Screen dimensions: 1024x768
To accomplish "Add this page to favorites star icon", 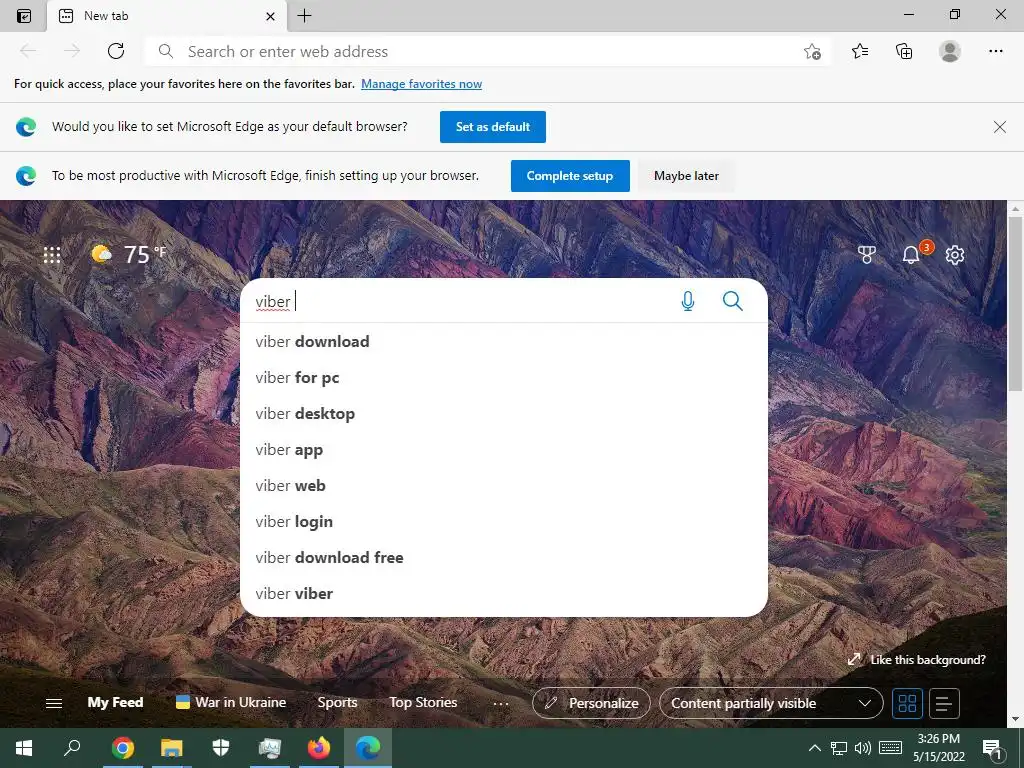I will coord(812,52).
